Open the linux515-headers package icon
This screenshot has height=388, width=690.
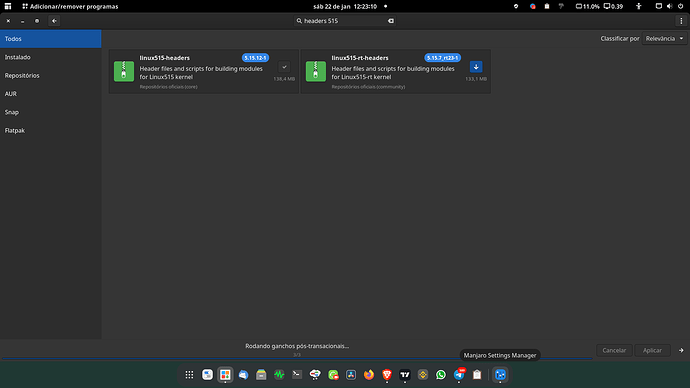(x=124, y=71)
